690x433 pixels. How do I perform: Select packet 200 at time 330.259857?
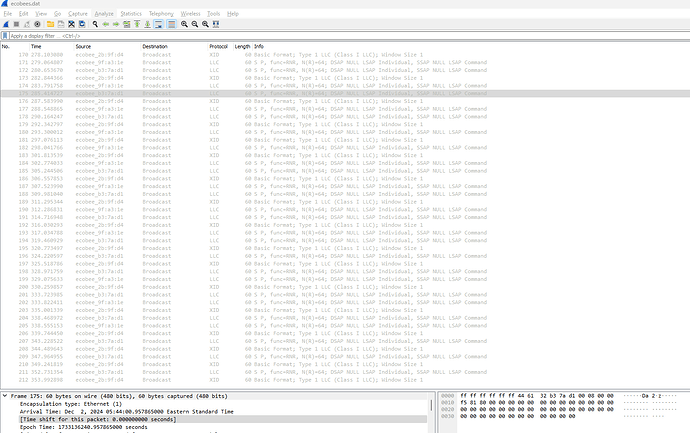tap(345, 287)
